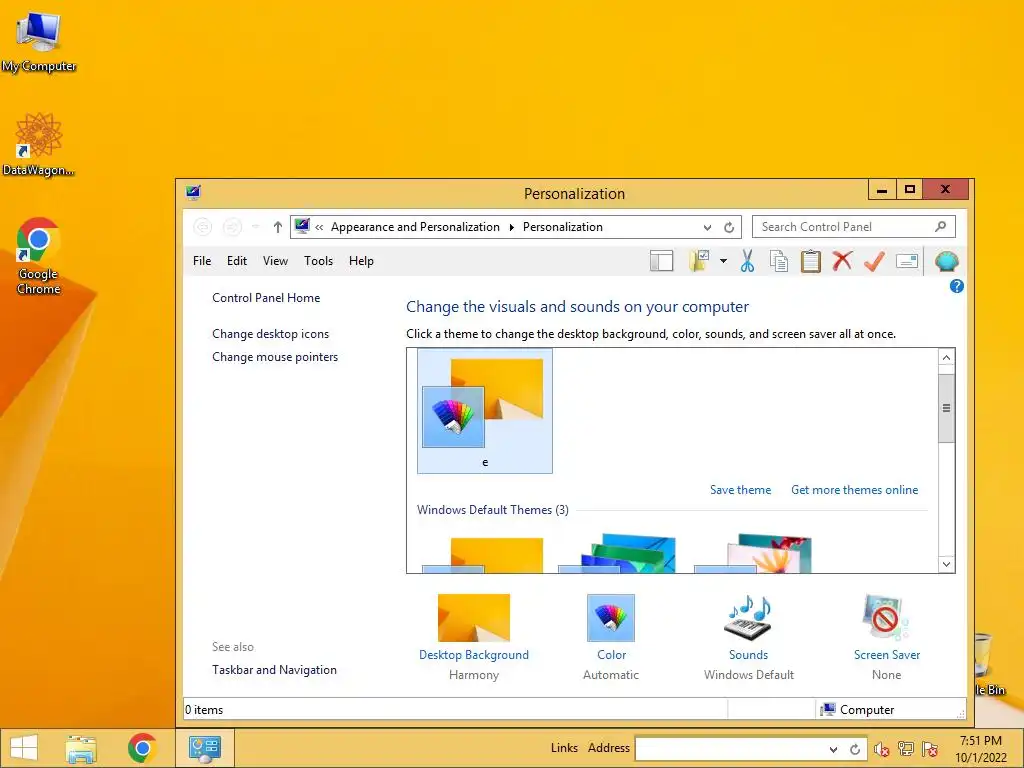The width and height of the screenshot is (1024, 768).
Task: Click the themes list scrollbar thumb
Action: [x=946, y=408]
